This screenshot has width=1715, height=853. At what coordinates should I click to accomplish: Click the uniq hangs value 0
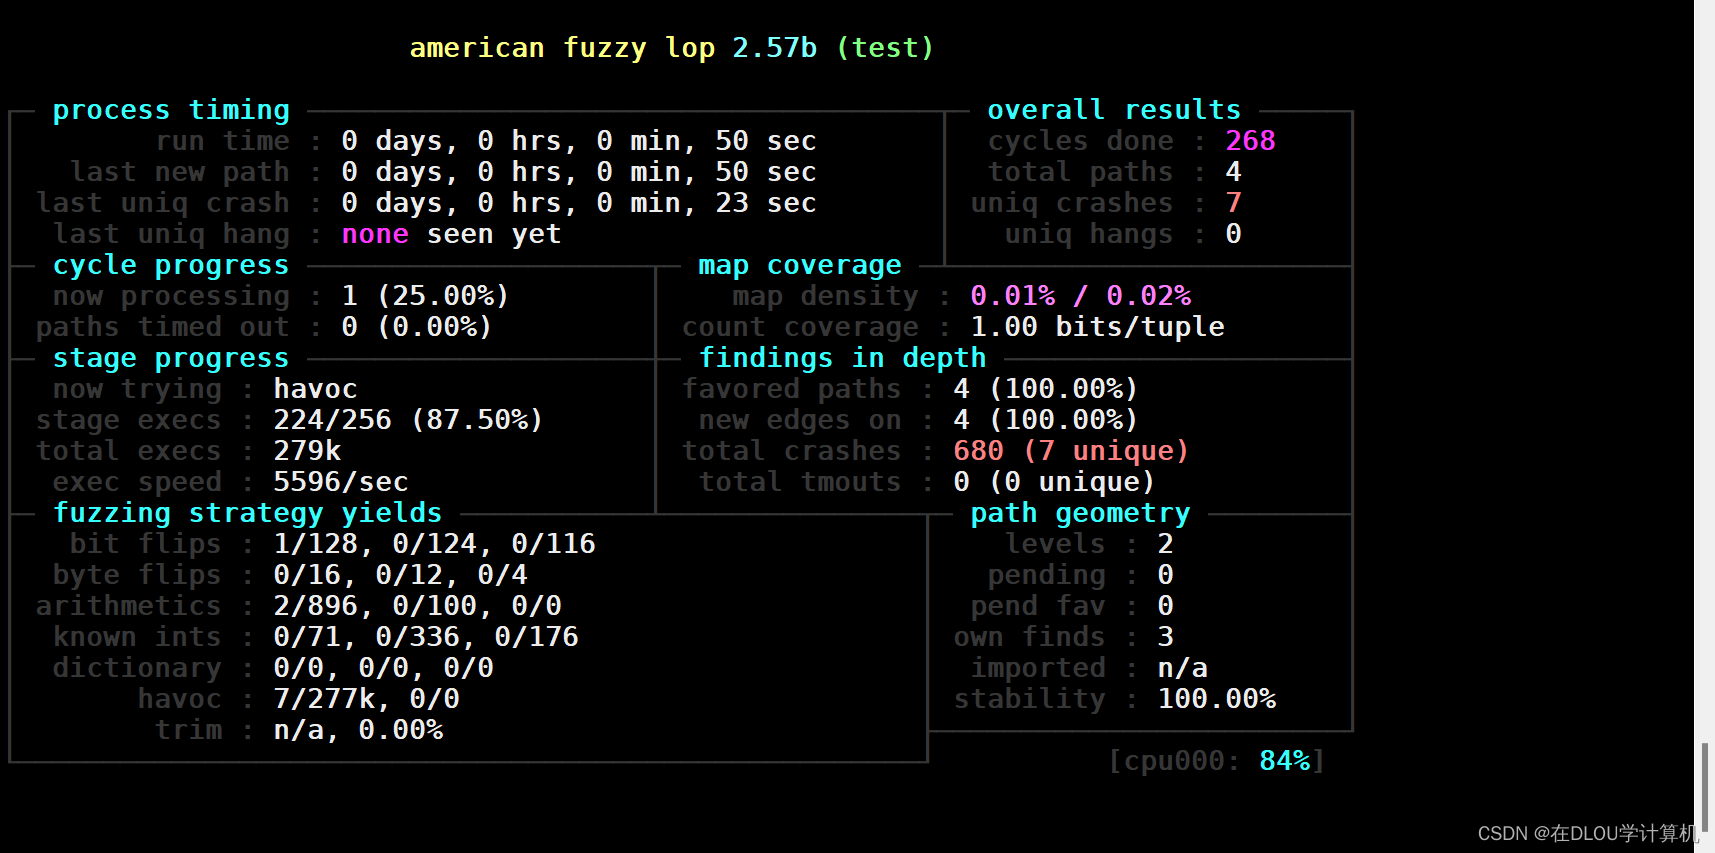point(1233,234)
